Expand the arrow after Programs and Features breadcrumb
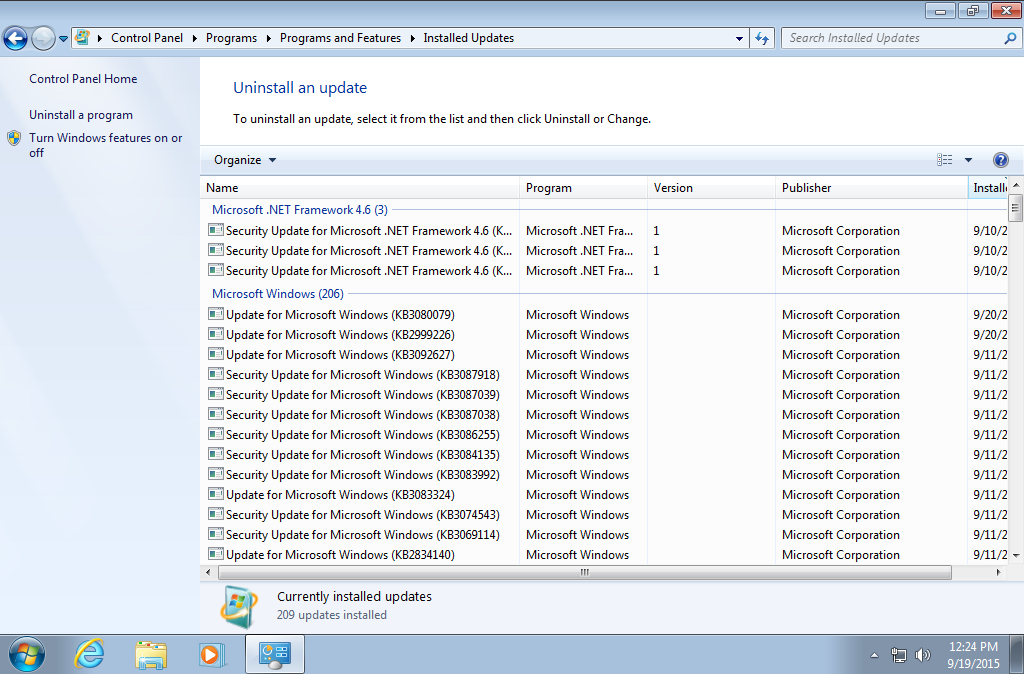The image size is (1024, 674). (x=413, y=39)
